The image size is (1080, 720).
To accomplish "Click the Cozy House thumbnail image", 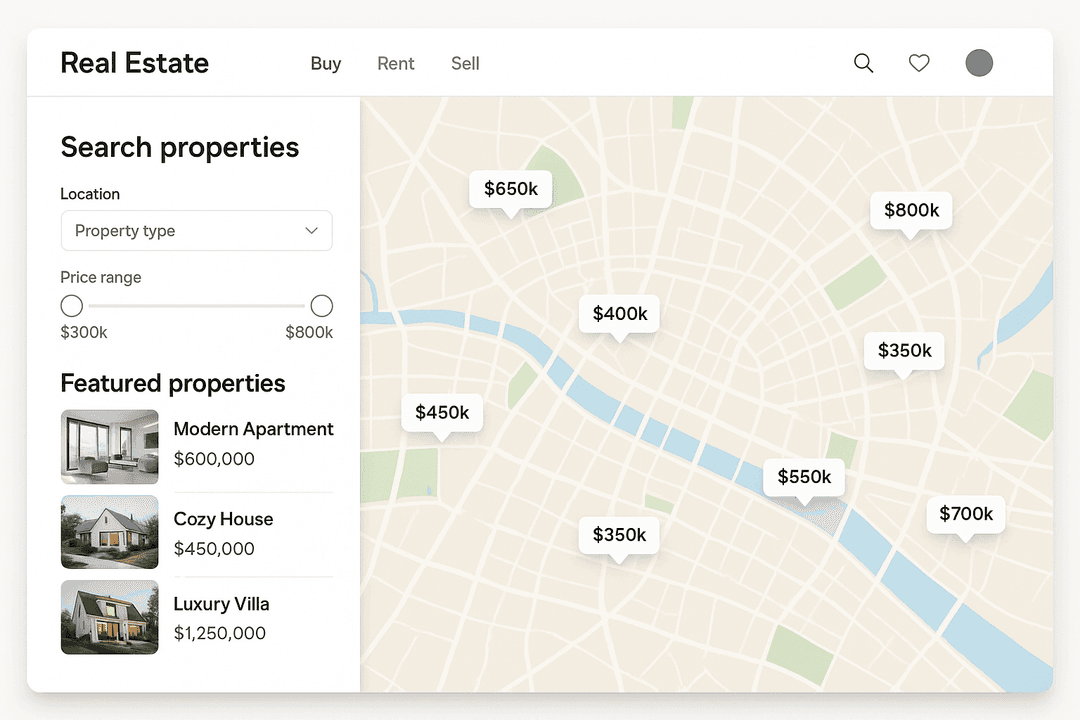I will pos(109,532).
